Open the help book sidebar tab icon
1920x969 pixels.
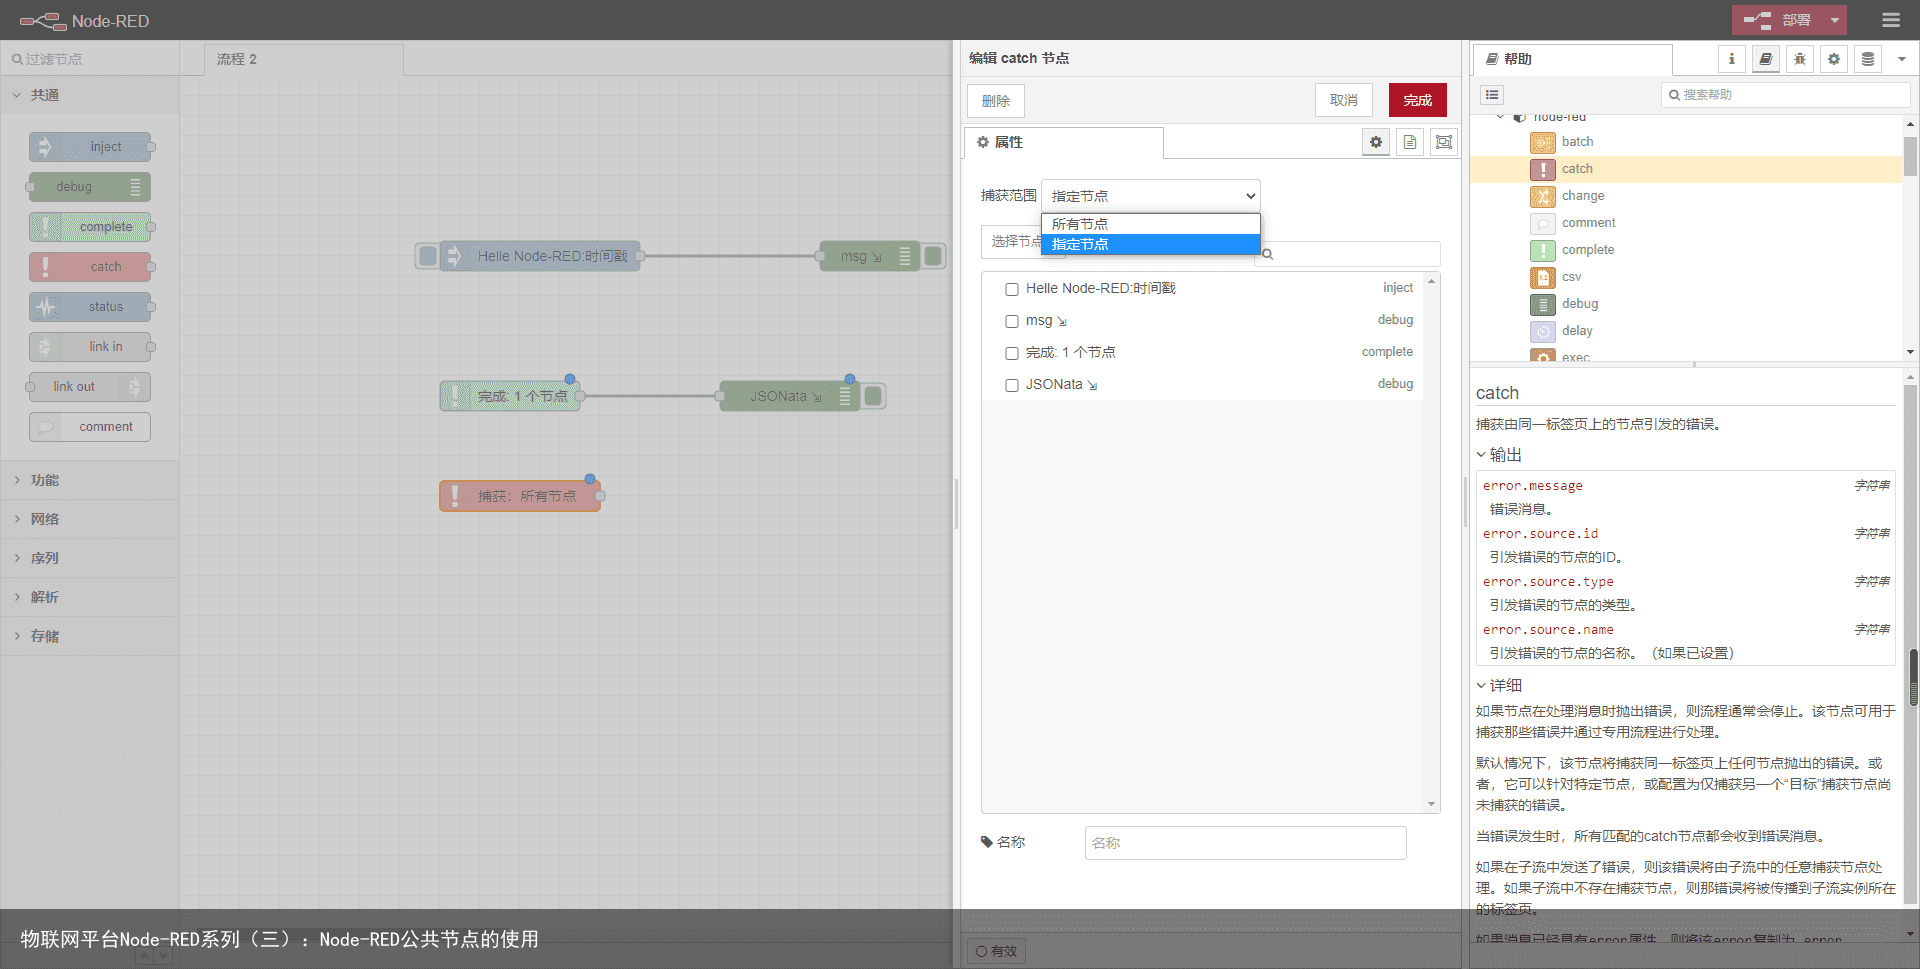(1766, 59)
